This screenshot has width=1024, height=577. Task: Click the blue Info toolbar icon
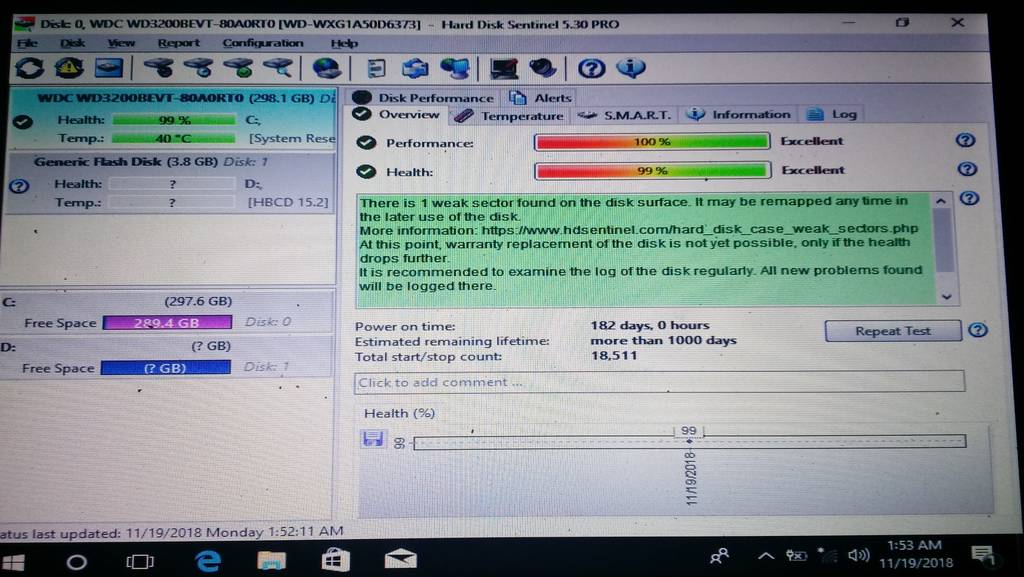[631, 68]
